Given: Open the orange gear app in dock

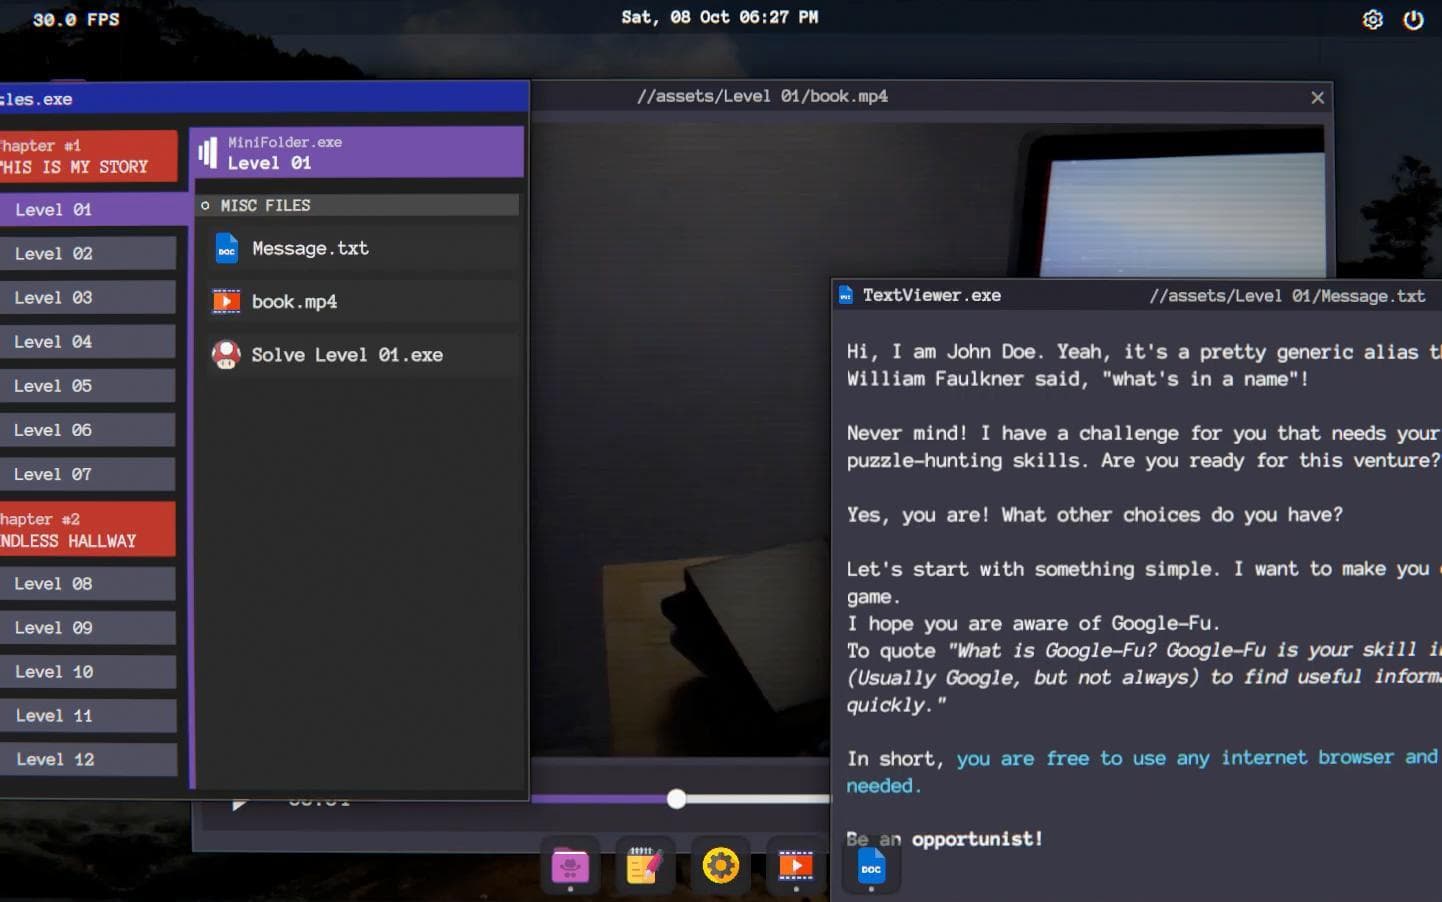Looking at the screenshot, I should 720,865.
